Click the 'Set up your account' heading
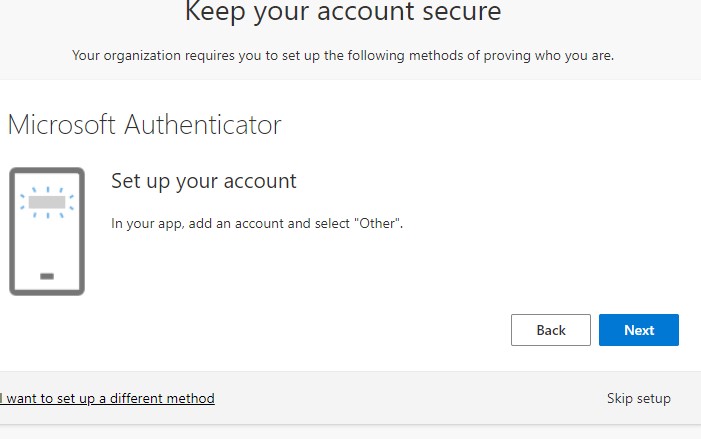701x439 pixels. pos(203,181)
